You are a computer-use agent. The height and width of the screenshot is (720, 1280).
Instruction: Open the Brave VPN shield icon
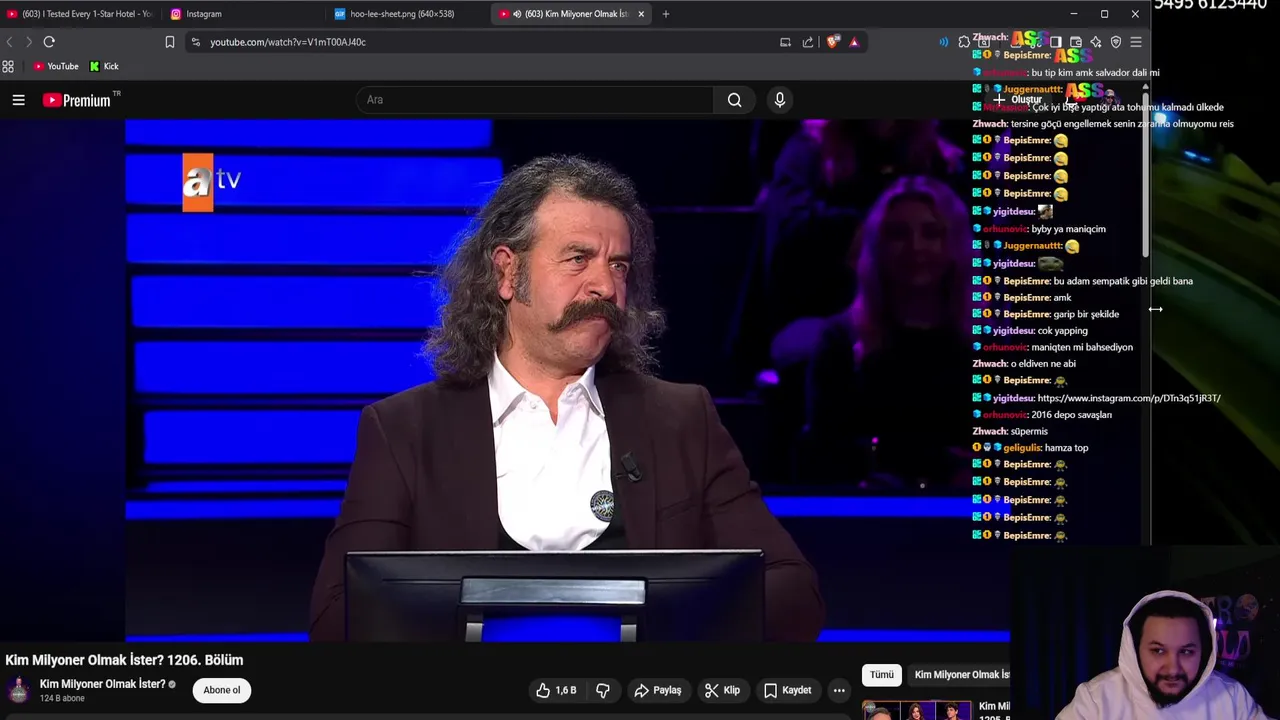click(x=1116, y=42)
